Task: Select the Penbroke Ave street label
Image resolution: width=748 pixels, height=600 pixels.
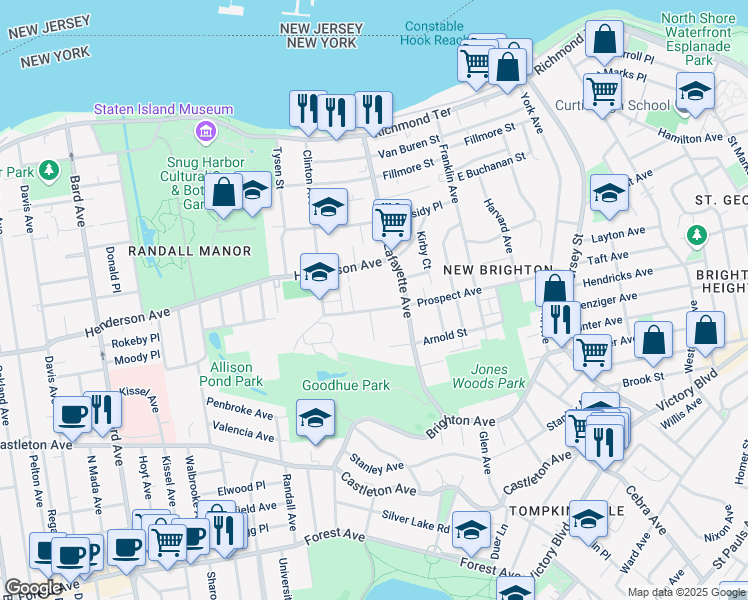Action: 240,409
